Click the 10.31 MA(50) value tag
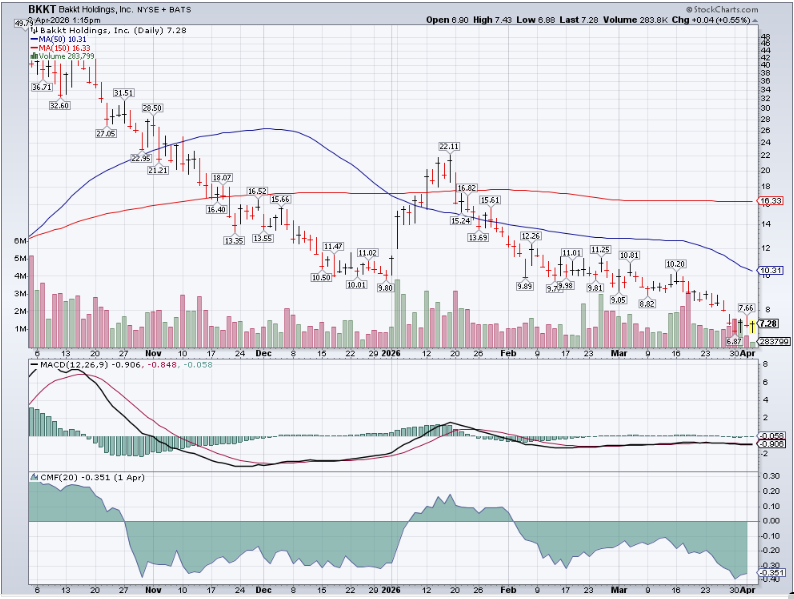 (x=769, y=271)
